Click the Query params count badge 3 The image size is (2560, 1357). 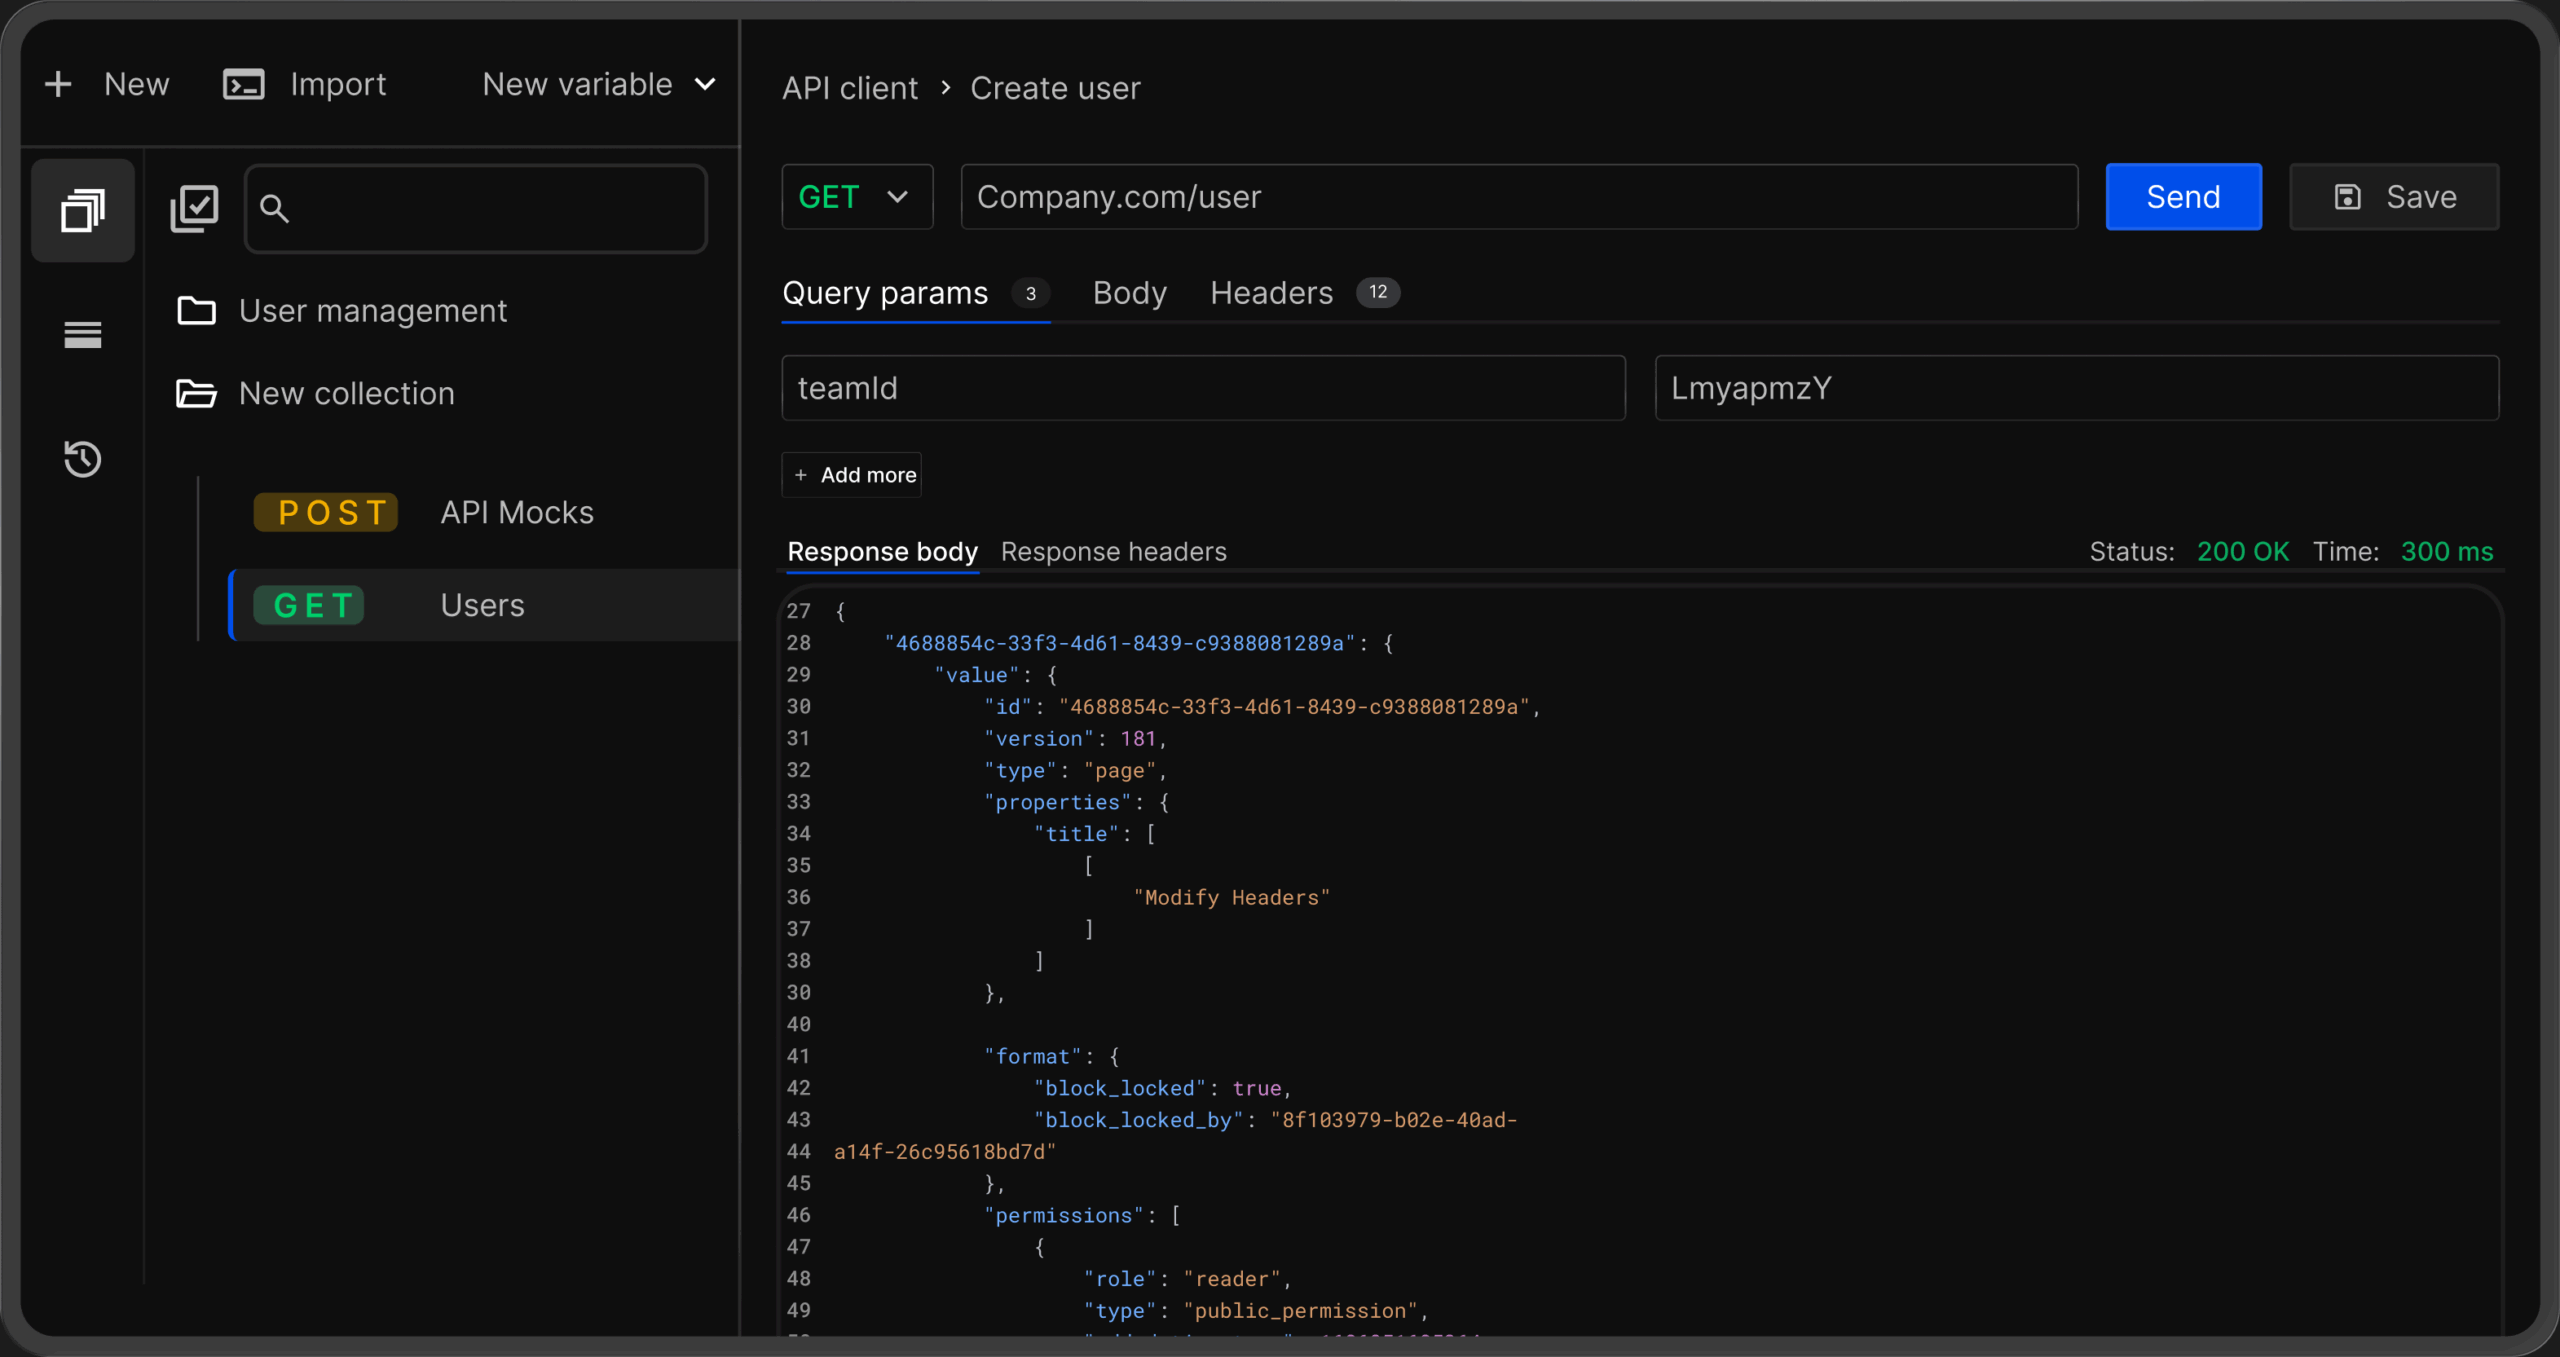(x=1030, y=293)
